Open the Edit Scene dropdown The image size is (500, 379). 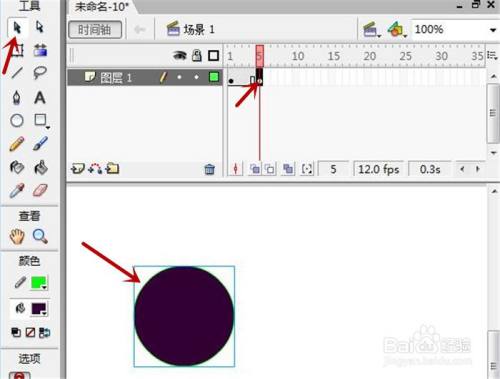pyautogui.click(x=372, y=30)
